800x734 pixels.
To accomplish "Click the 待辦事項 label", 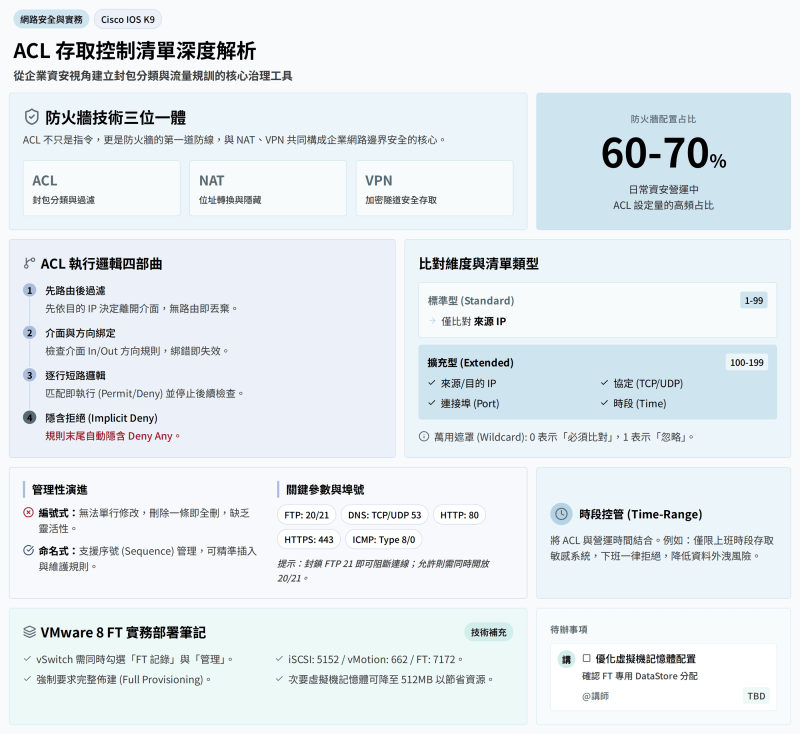I will click(x=569, y=629).
